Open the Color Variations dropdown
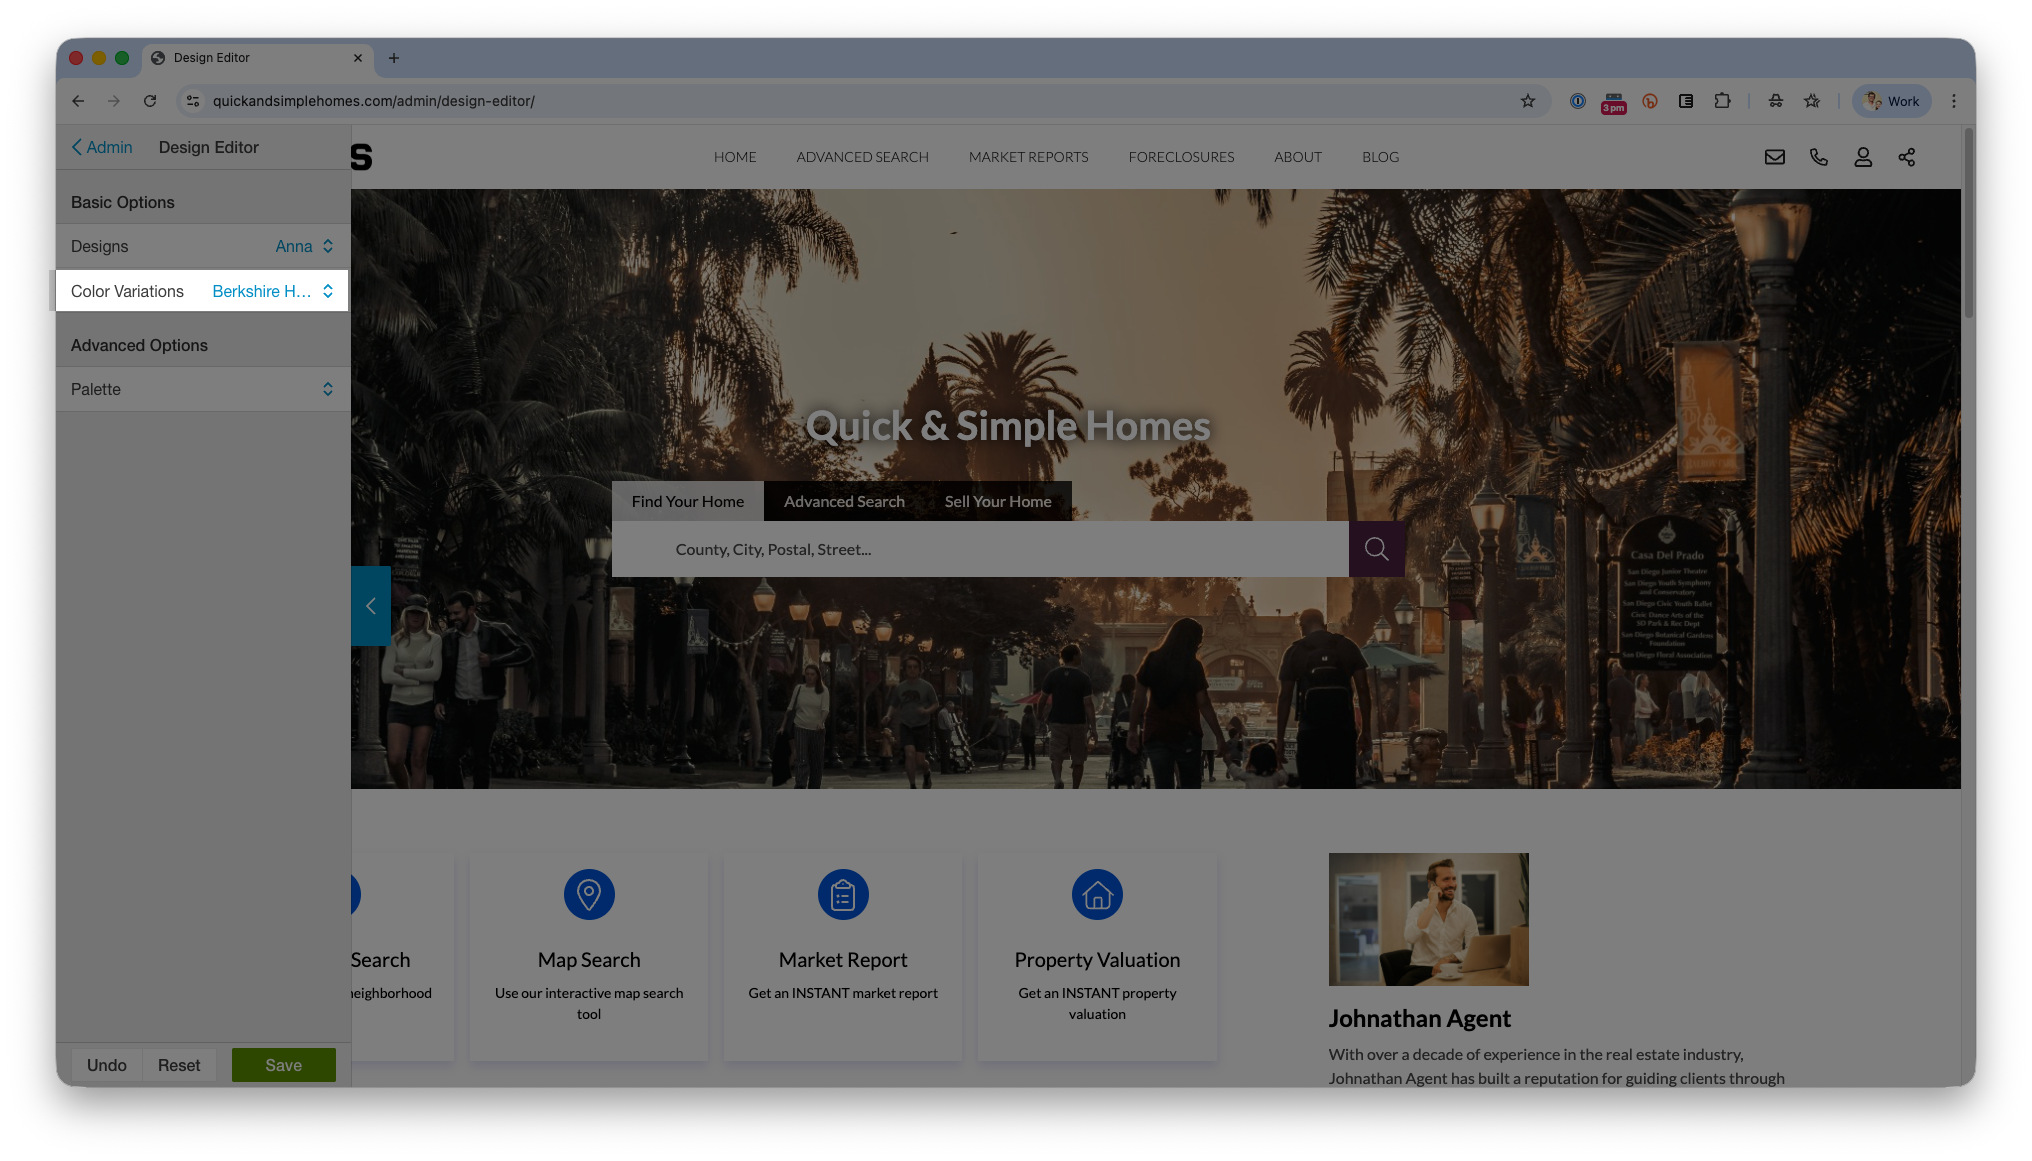Screen dimensions: 2032x1161 click(272, 291)
